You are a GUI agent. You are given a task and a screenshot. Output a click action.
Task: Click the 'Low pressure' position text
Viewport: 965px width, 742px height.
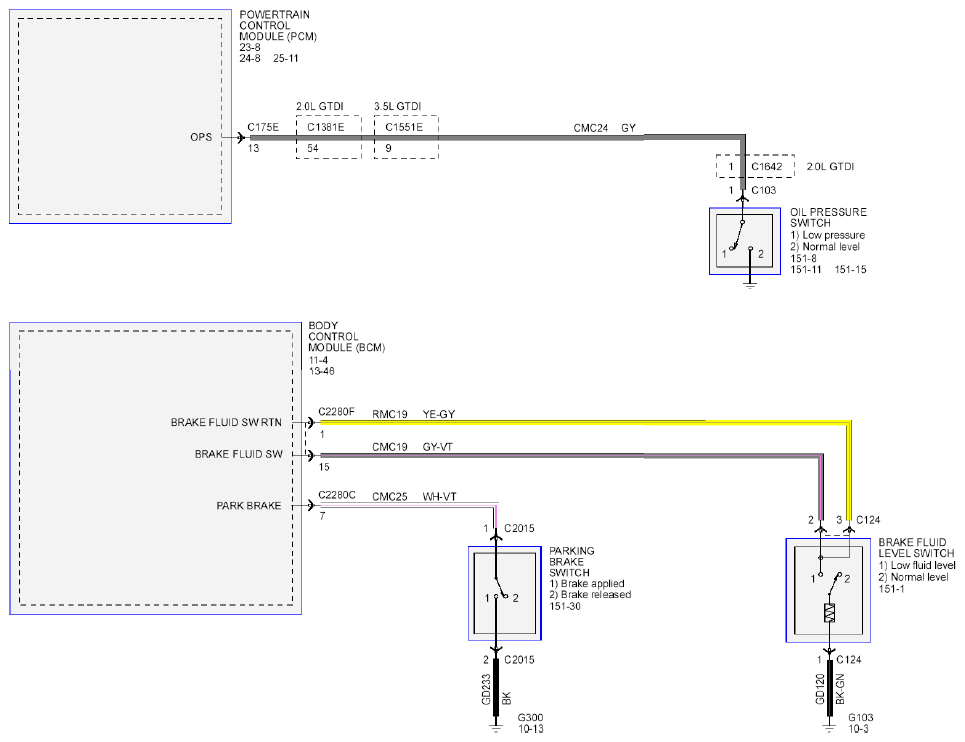(x=827, y=235)
